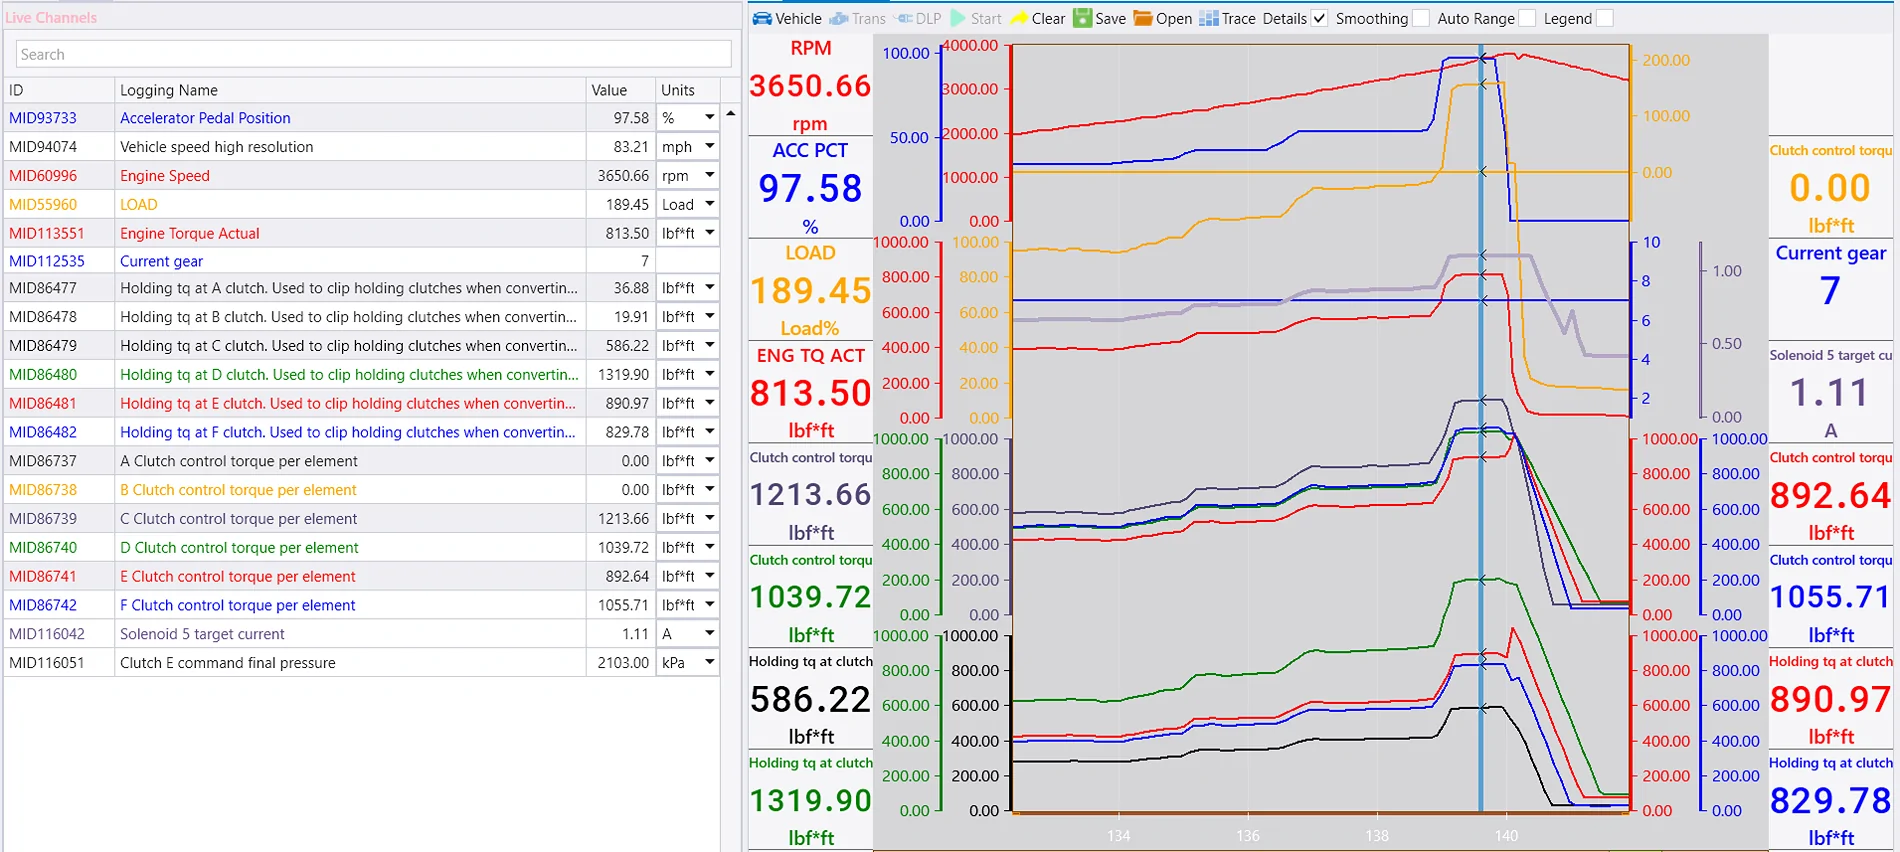
Task: Click the Value column header
Action: coord(620,90)
